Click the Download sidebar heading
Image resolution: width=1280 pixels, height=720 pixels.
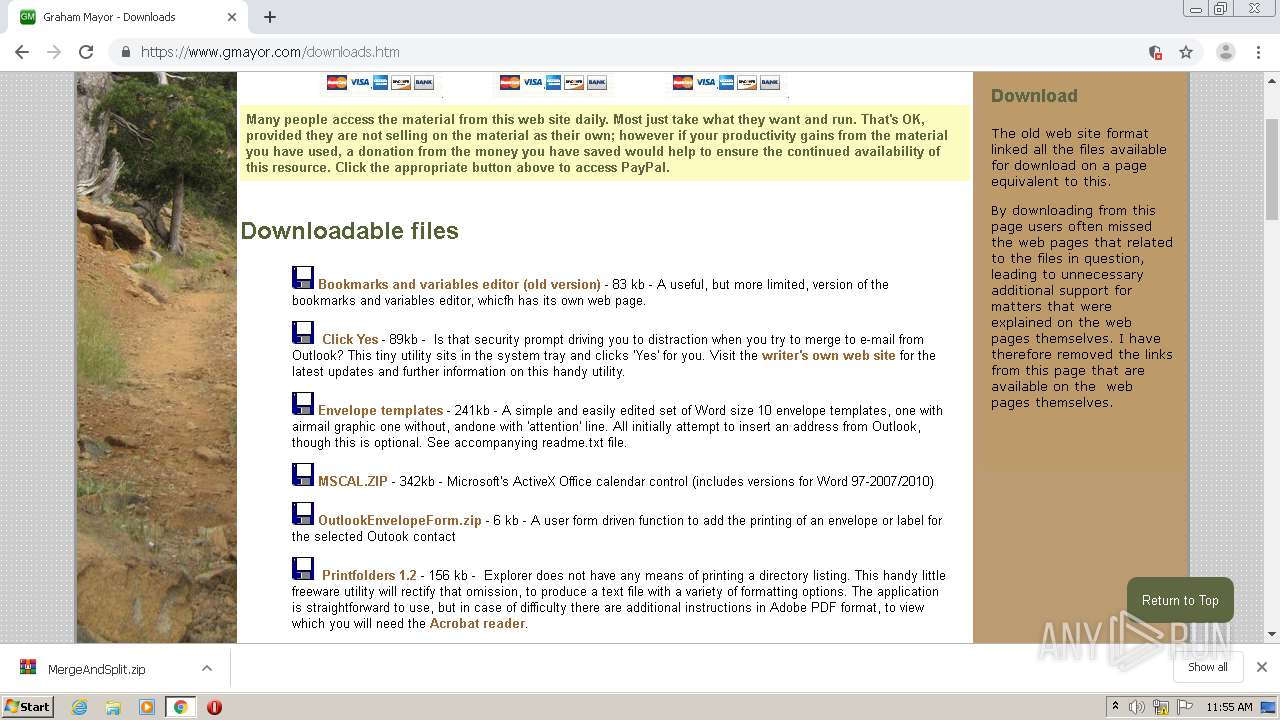[1034, 96]
